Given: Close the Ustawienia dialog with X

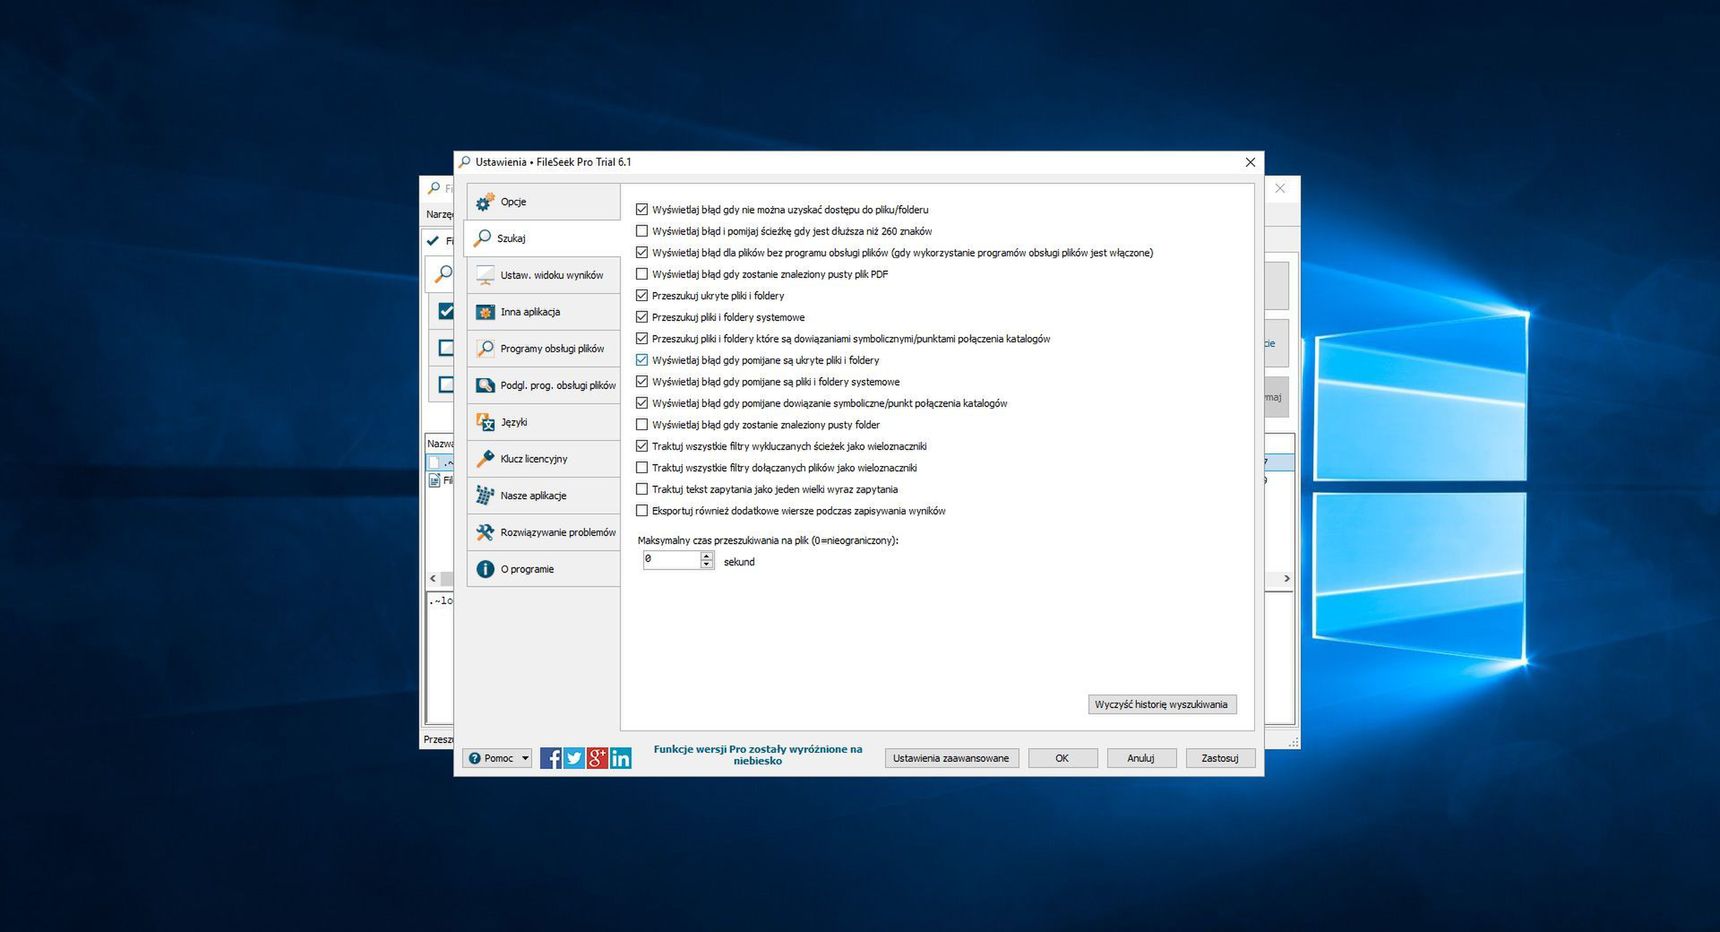Looking at the screenshot, I should coord(1250,162).
